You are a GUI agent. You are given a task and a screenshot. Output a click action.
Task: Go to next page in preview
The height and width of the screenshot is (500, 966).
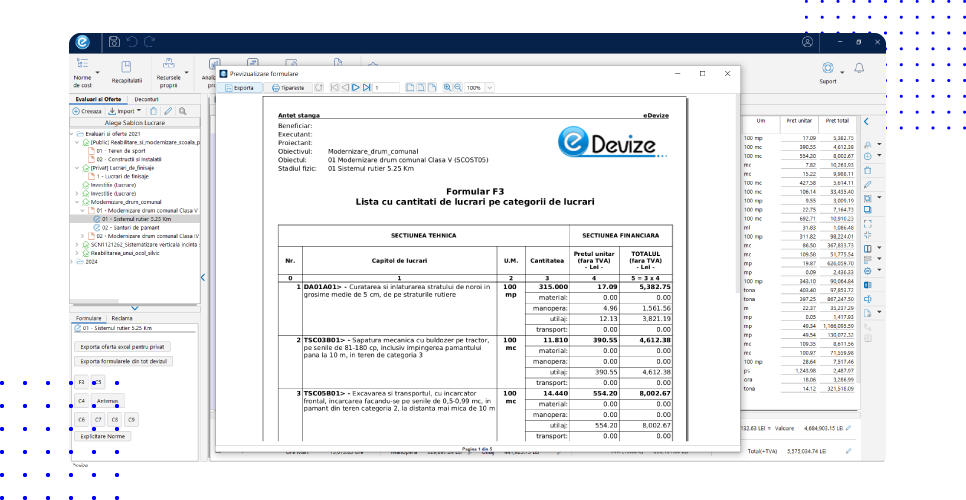[355, 88]
